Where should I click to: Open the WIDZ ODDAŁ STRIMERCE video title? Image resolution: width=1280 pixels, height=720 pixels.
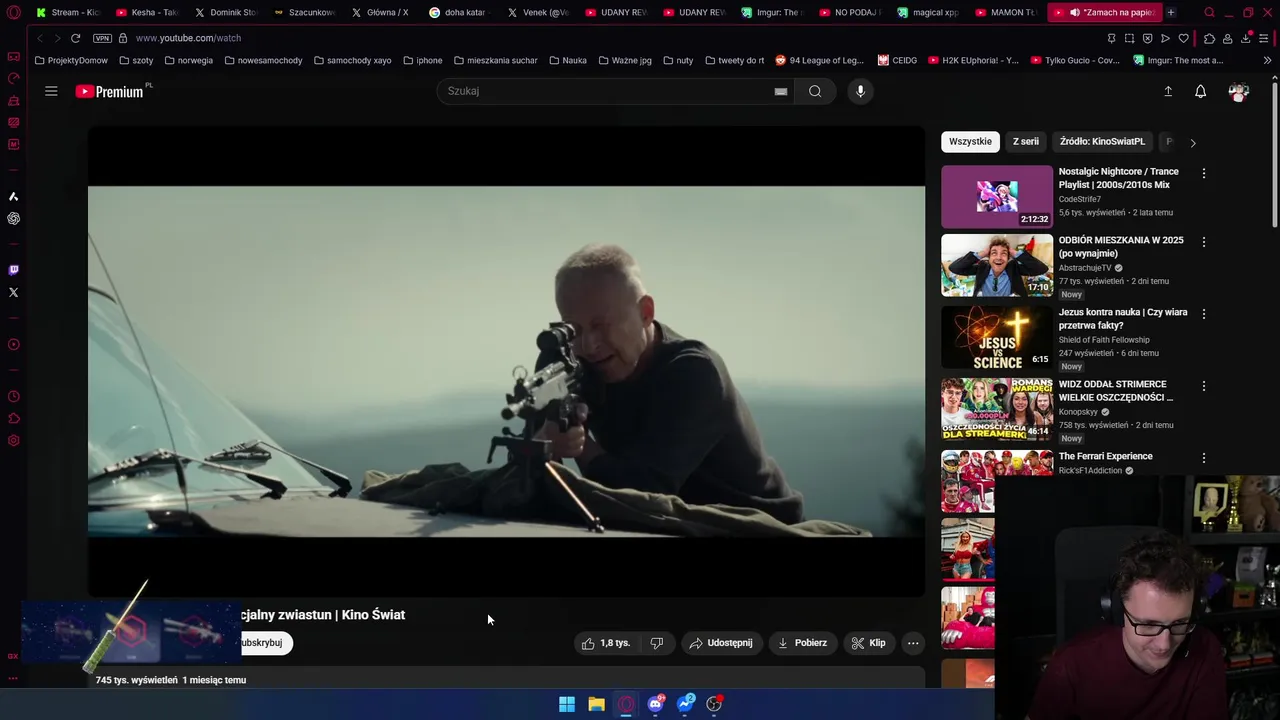point(1116,390)
